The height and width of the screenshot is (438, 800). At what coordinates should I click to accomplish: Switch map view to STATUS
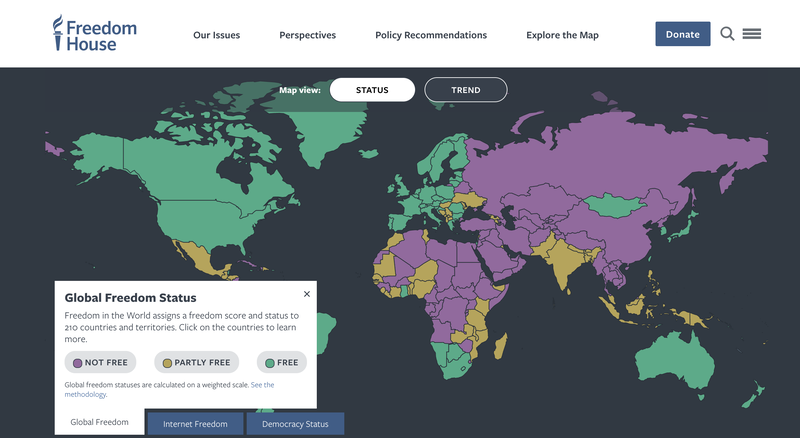(372, 90)
